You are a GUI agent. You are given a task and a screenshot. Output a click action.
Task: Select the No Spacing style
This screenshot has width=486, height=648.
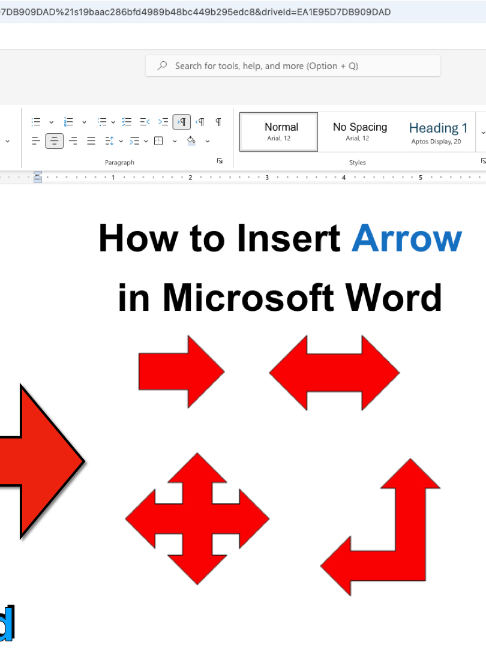pos(360,132)
